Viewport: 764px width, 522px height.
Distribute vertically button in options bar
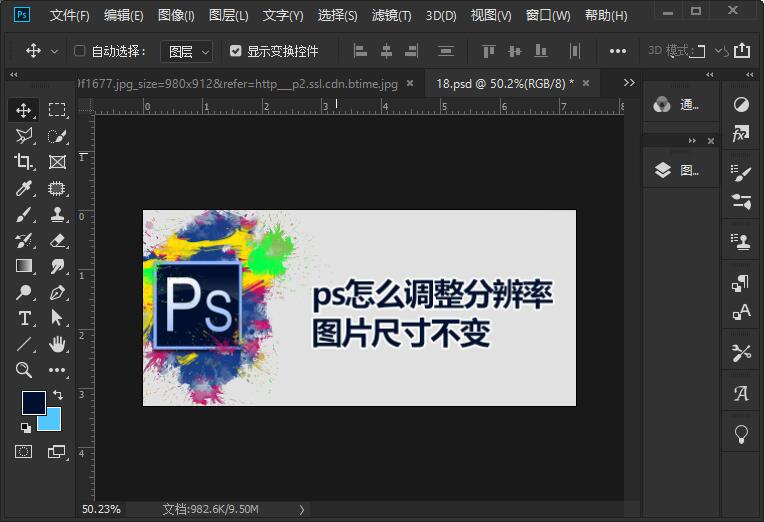tap(445, 51)
